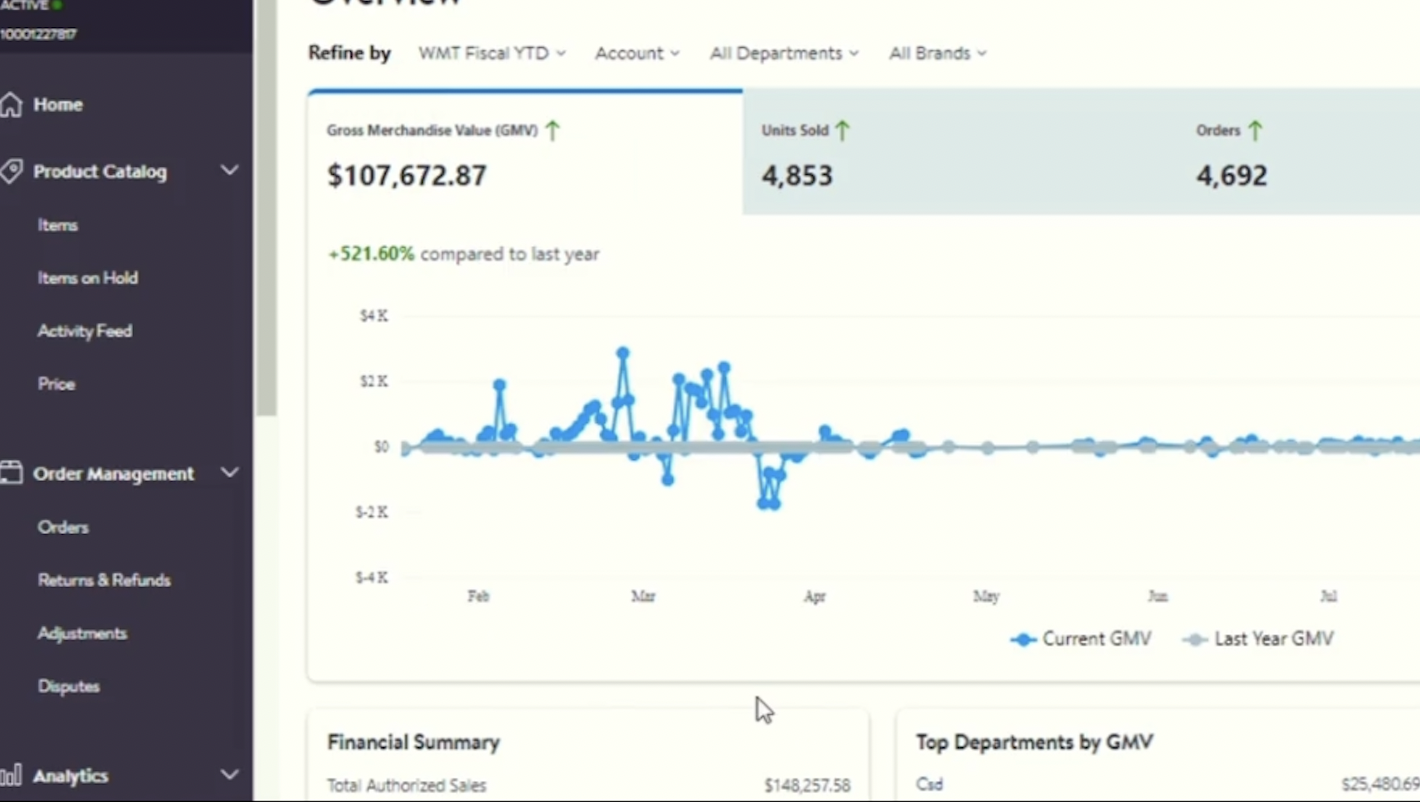Open the WMT Fiscal YTD dropdown
Screen dimensions: 1420x802
point(492,53)
